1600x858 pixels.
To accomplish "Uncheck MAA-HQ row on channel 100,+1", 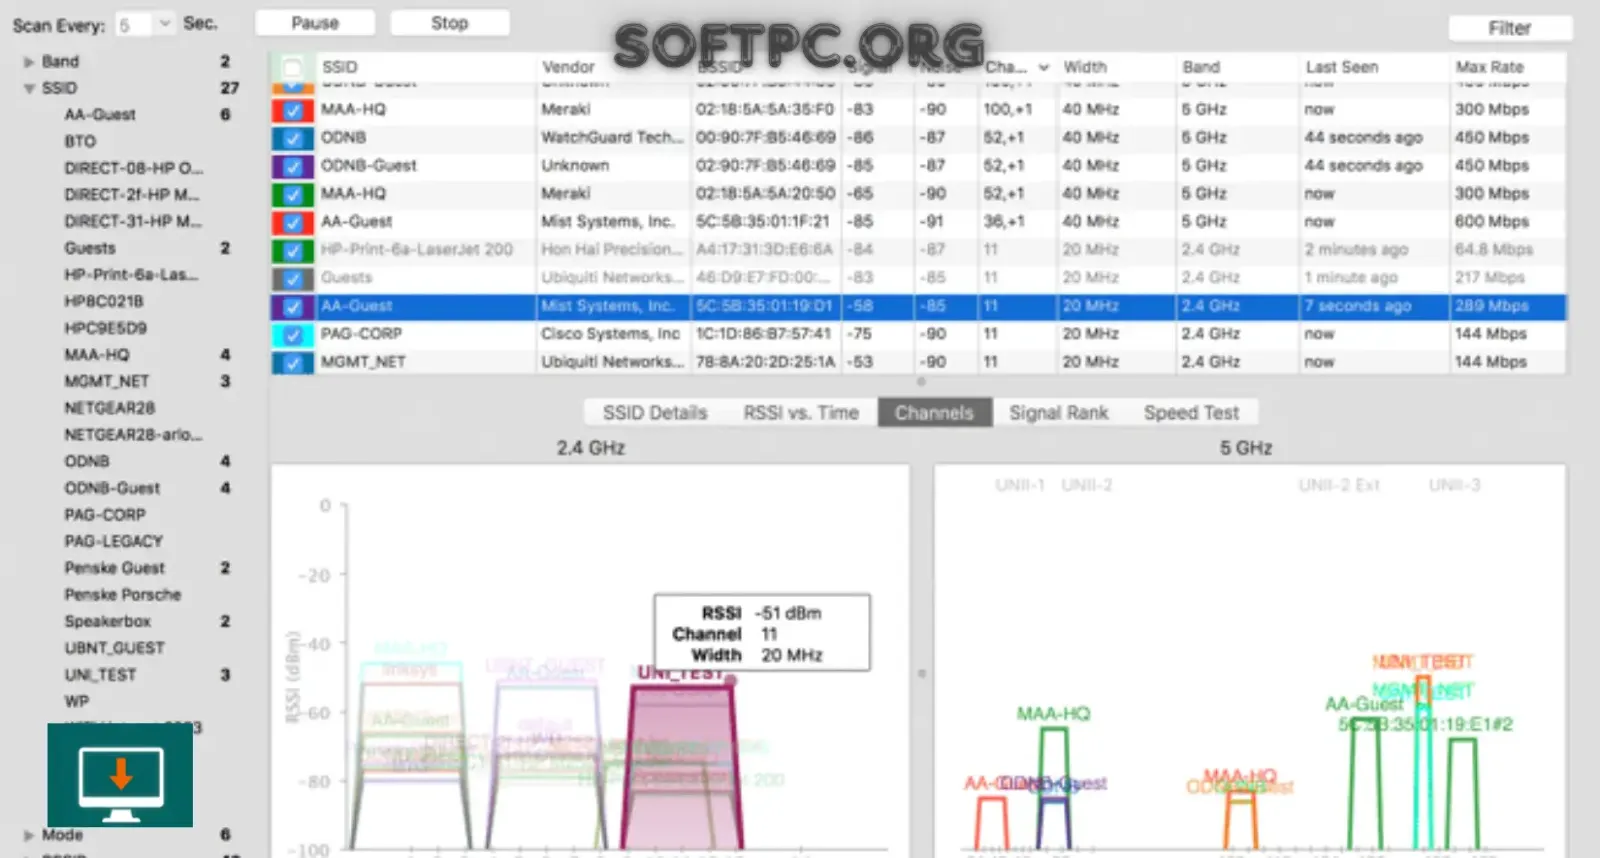I will pos(293,110).
